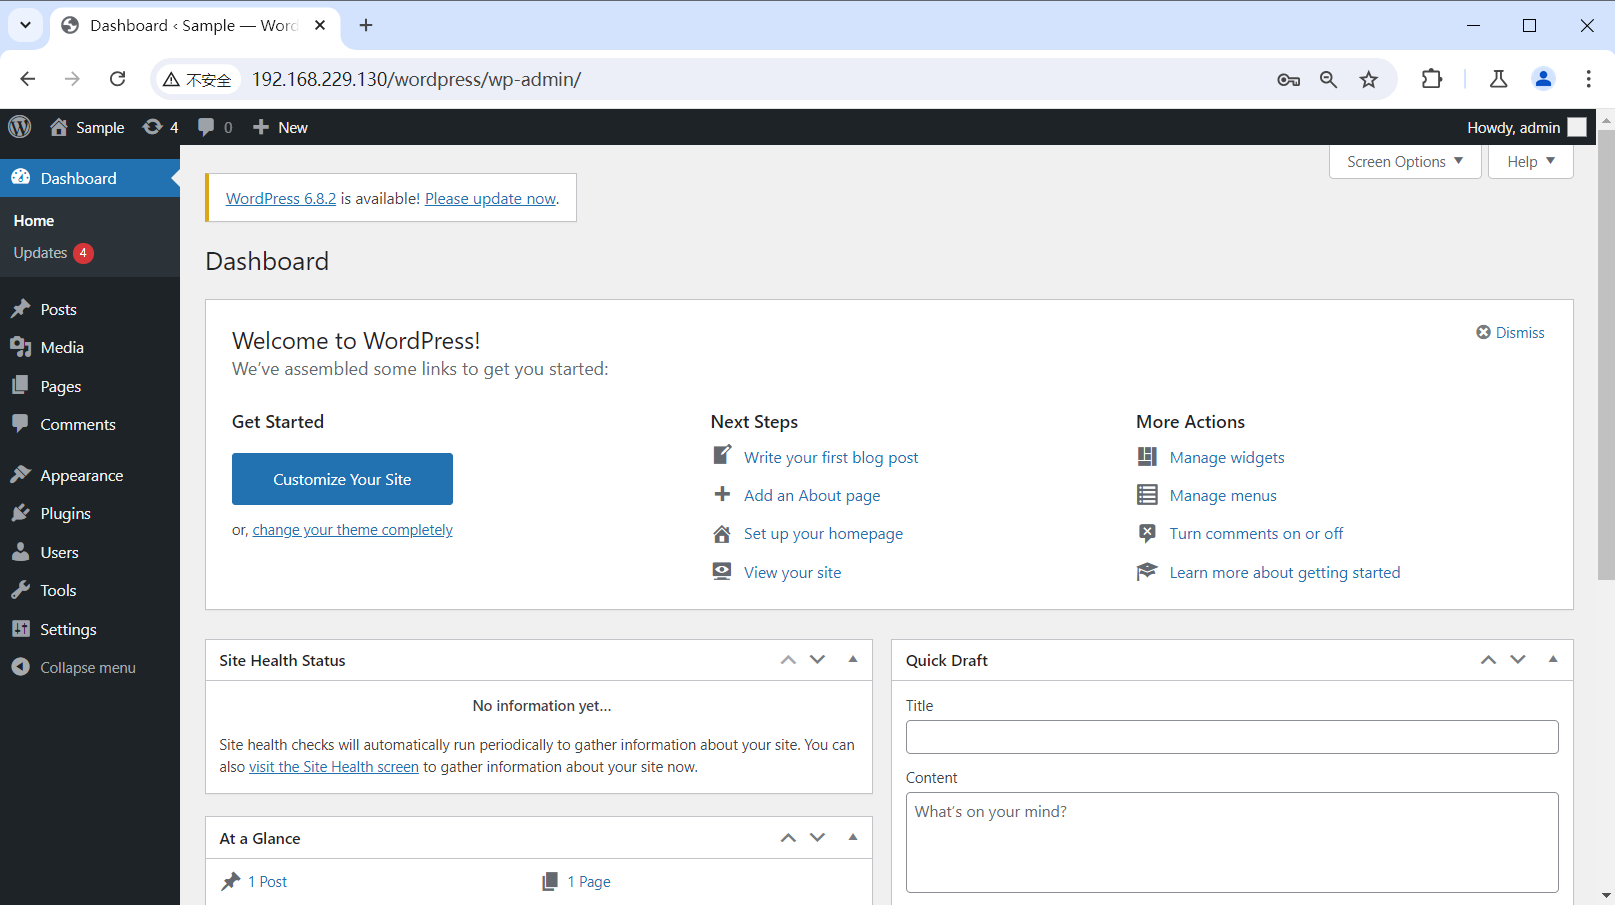
Task: Open the Posts menu label
Action: (x=58, y=309)
